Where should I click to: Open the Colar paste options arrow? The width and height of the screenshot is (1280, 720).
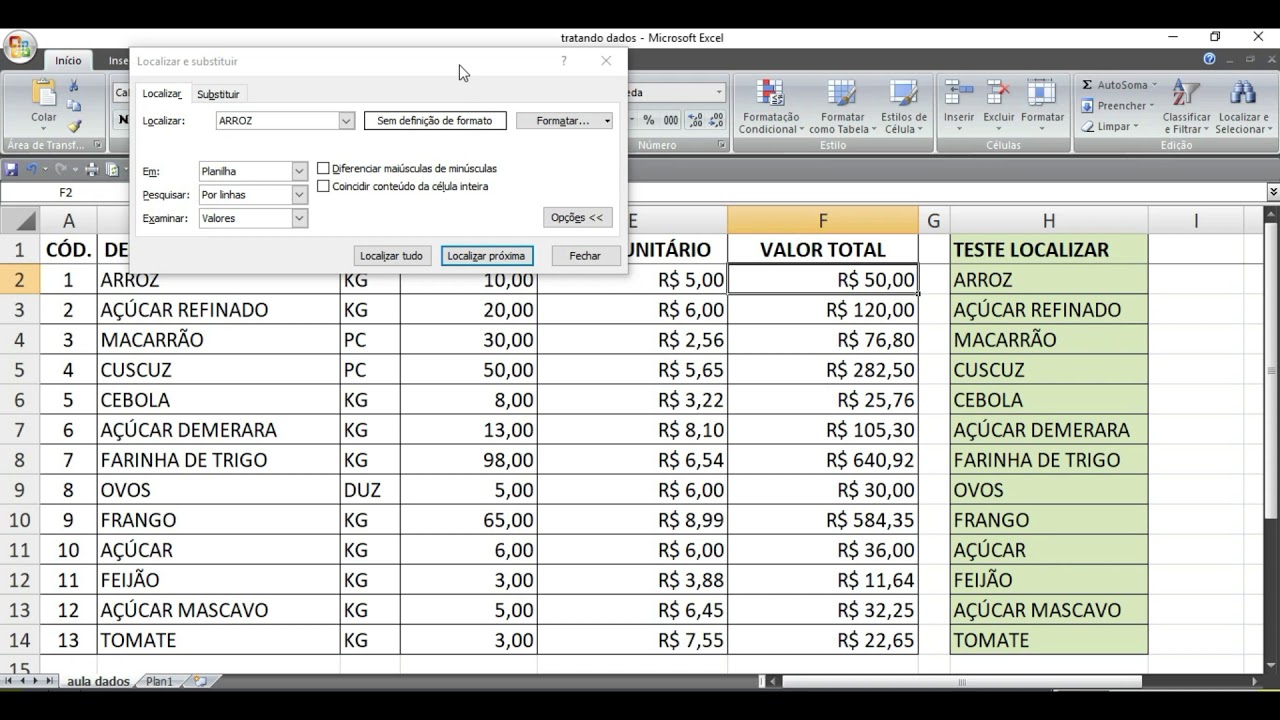click(x=44, y=129)
